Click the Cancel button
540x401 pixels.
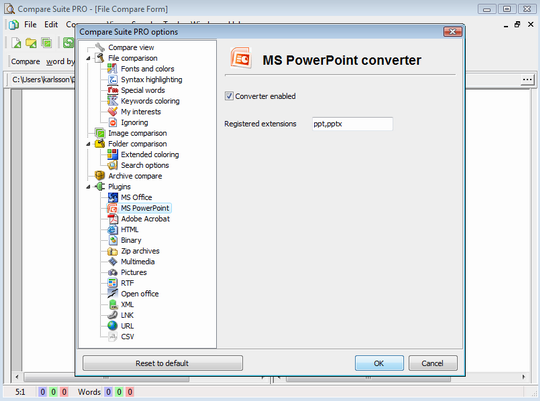433,363
